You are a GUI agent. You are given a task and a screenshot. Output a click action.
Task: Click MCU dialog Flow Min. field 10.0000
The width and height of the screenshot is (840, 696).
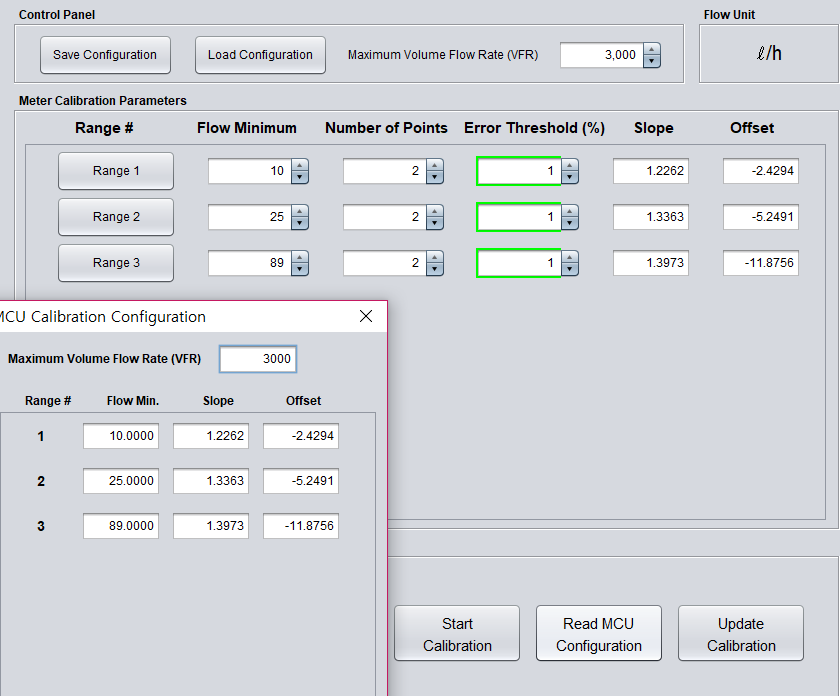(x=121, y=436)
